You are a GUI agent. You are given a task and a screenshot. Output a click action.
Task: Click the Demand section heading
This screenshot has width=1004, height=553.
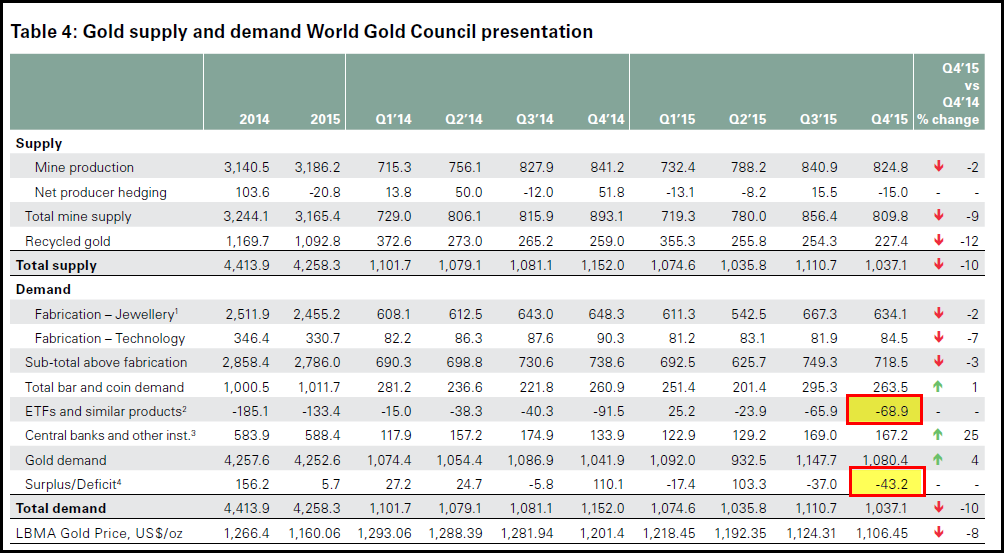coord(43,290)
